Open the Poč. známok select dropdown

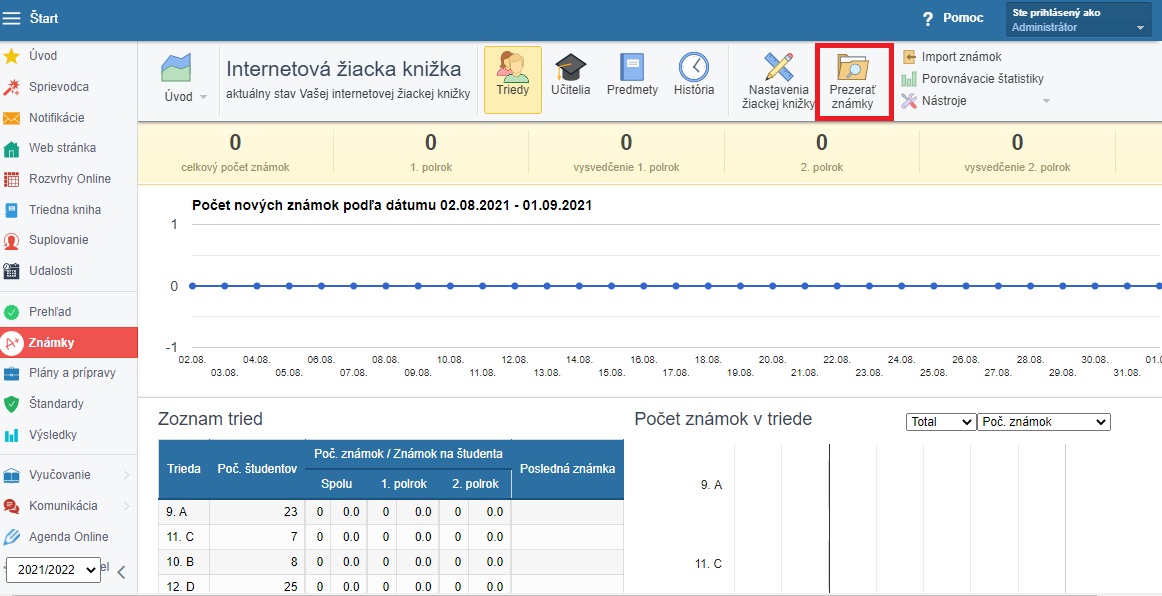(1044, 422)
